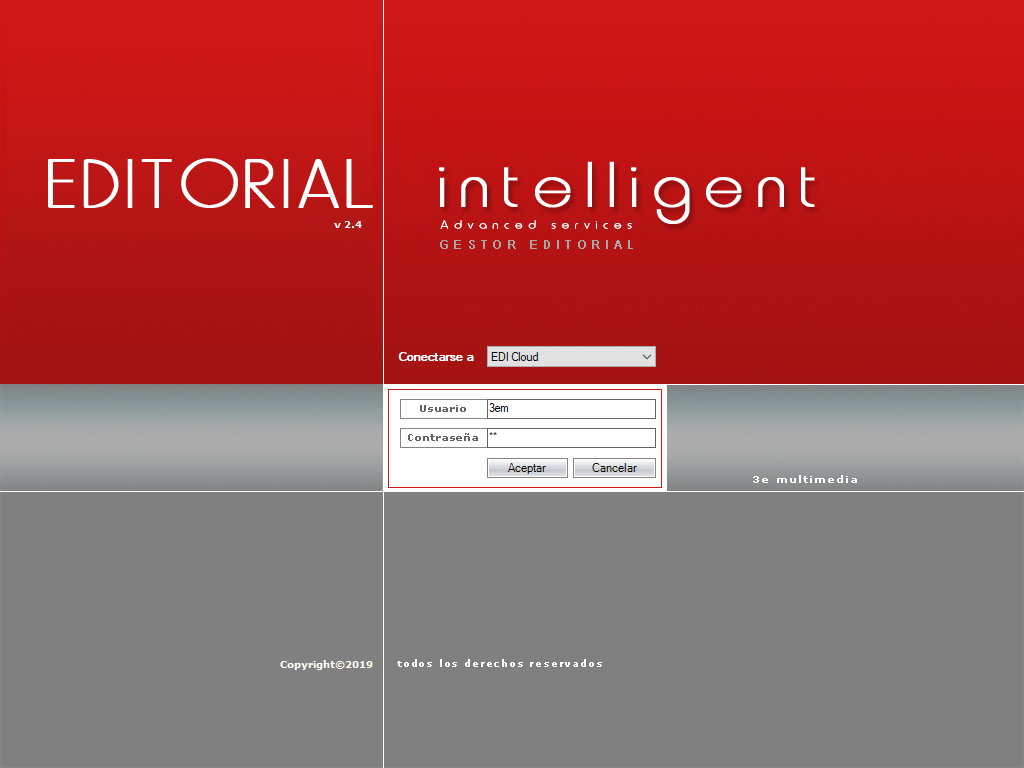Click the Usuario input field containing 3em
Screen dimensions: 1024x768
pyautogui.click(x=571, y=409)
